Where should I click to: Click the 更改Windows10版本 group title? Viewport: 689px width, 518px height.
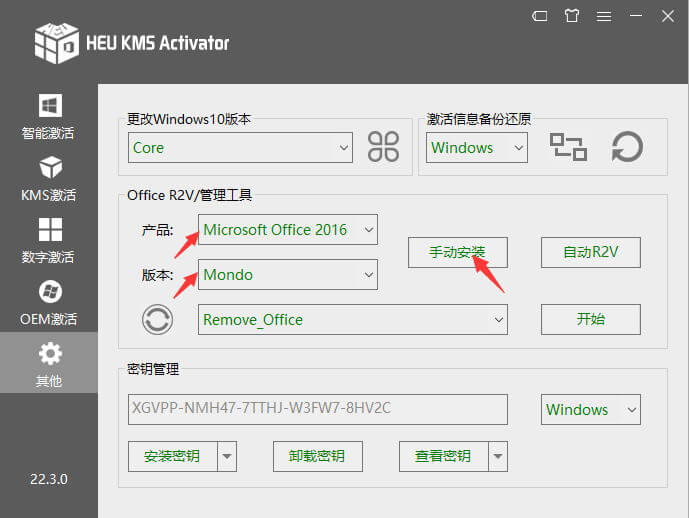click(189, 119)
